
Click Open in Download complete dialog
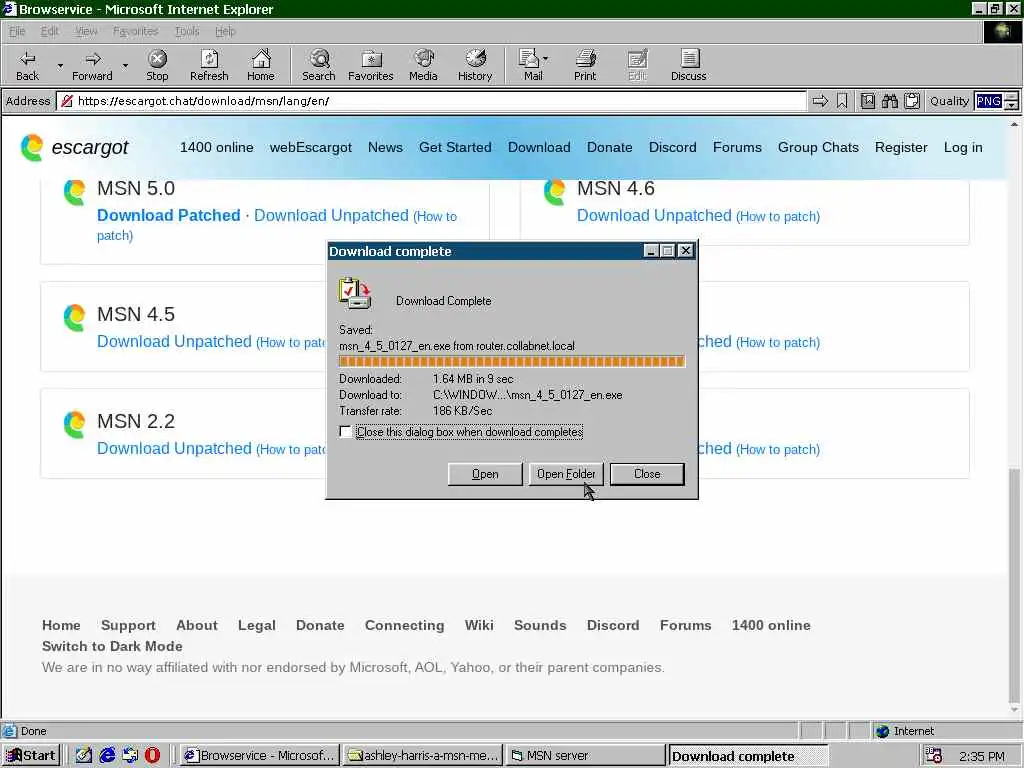(x=485, y=474)
